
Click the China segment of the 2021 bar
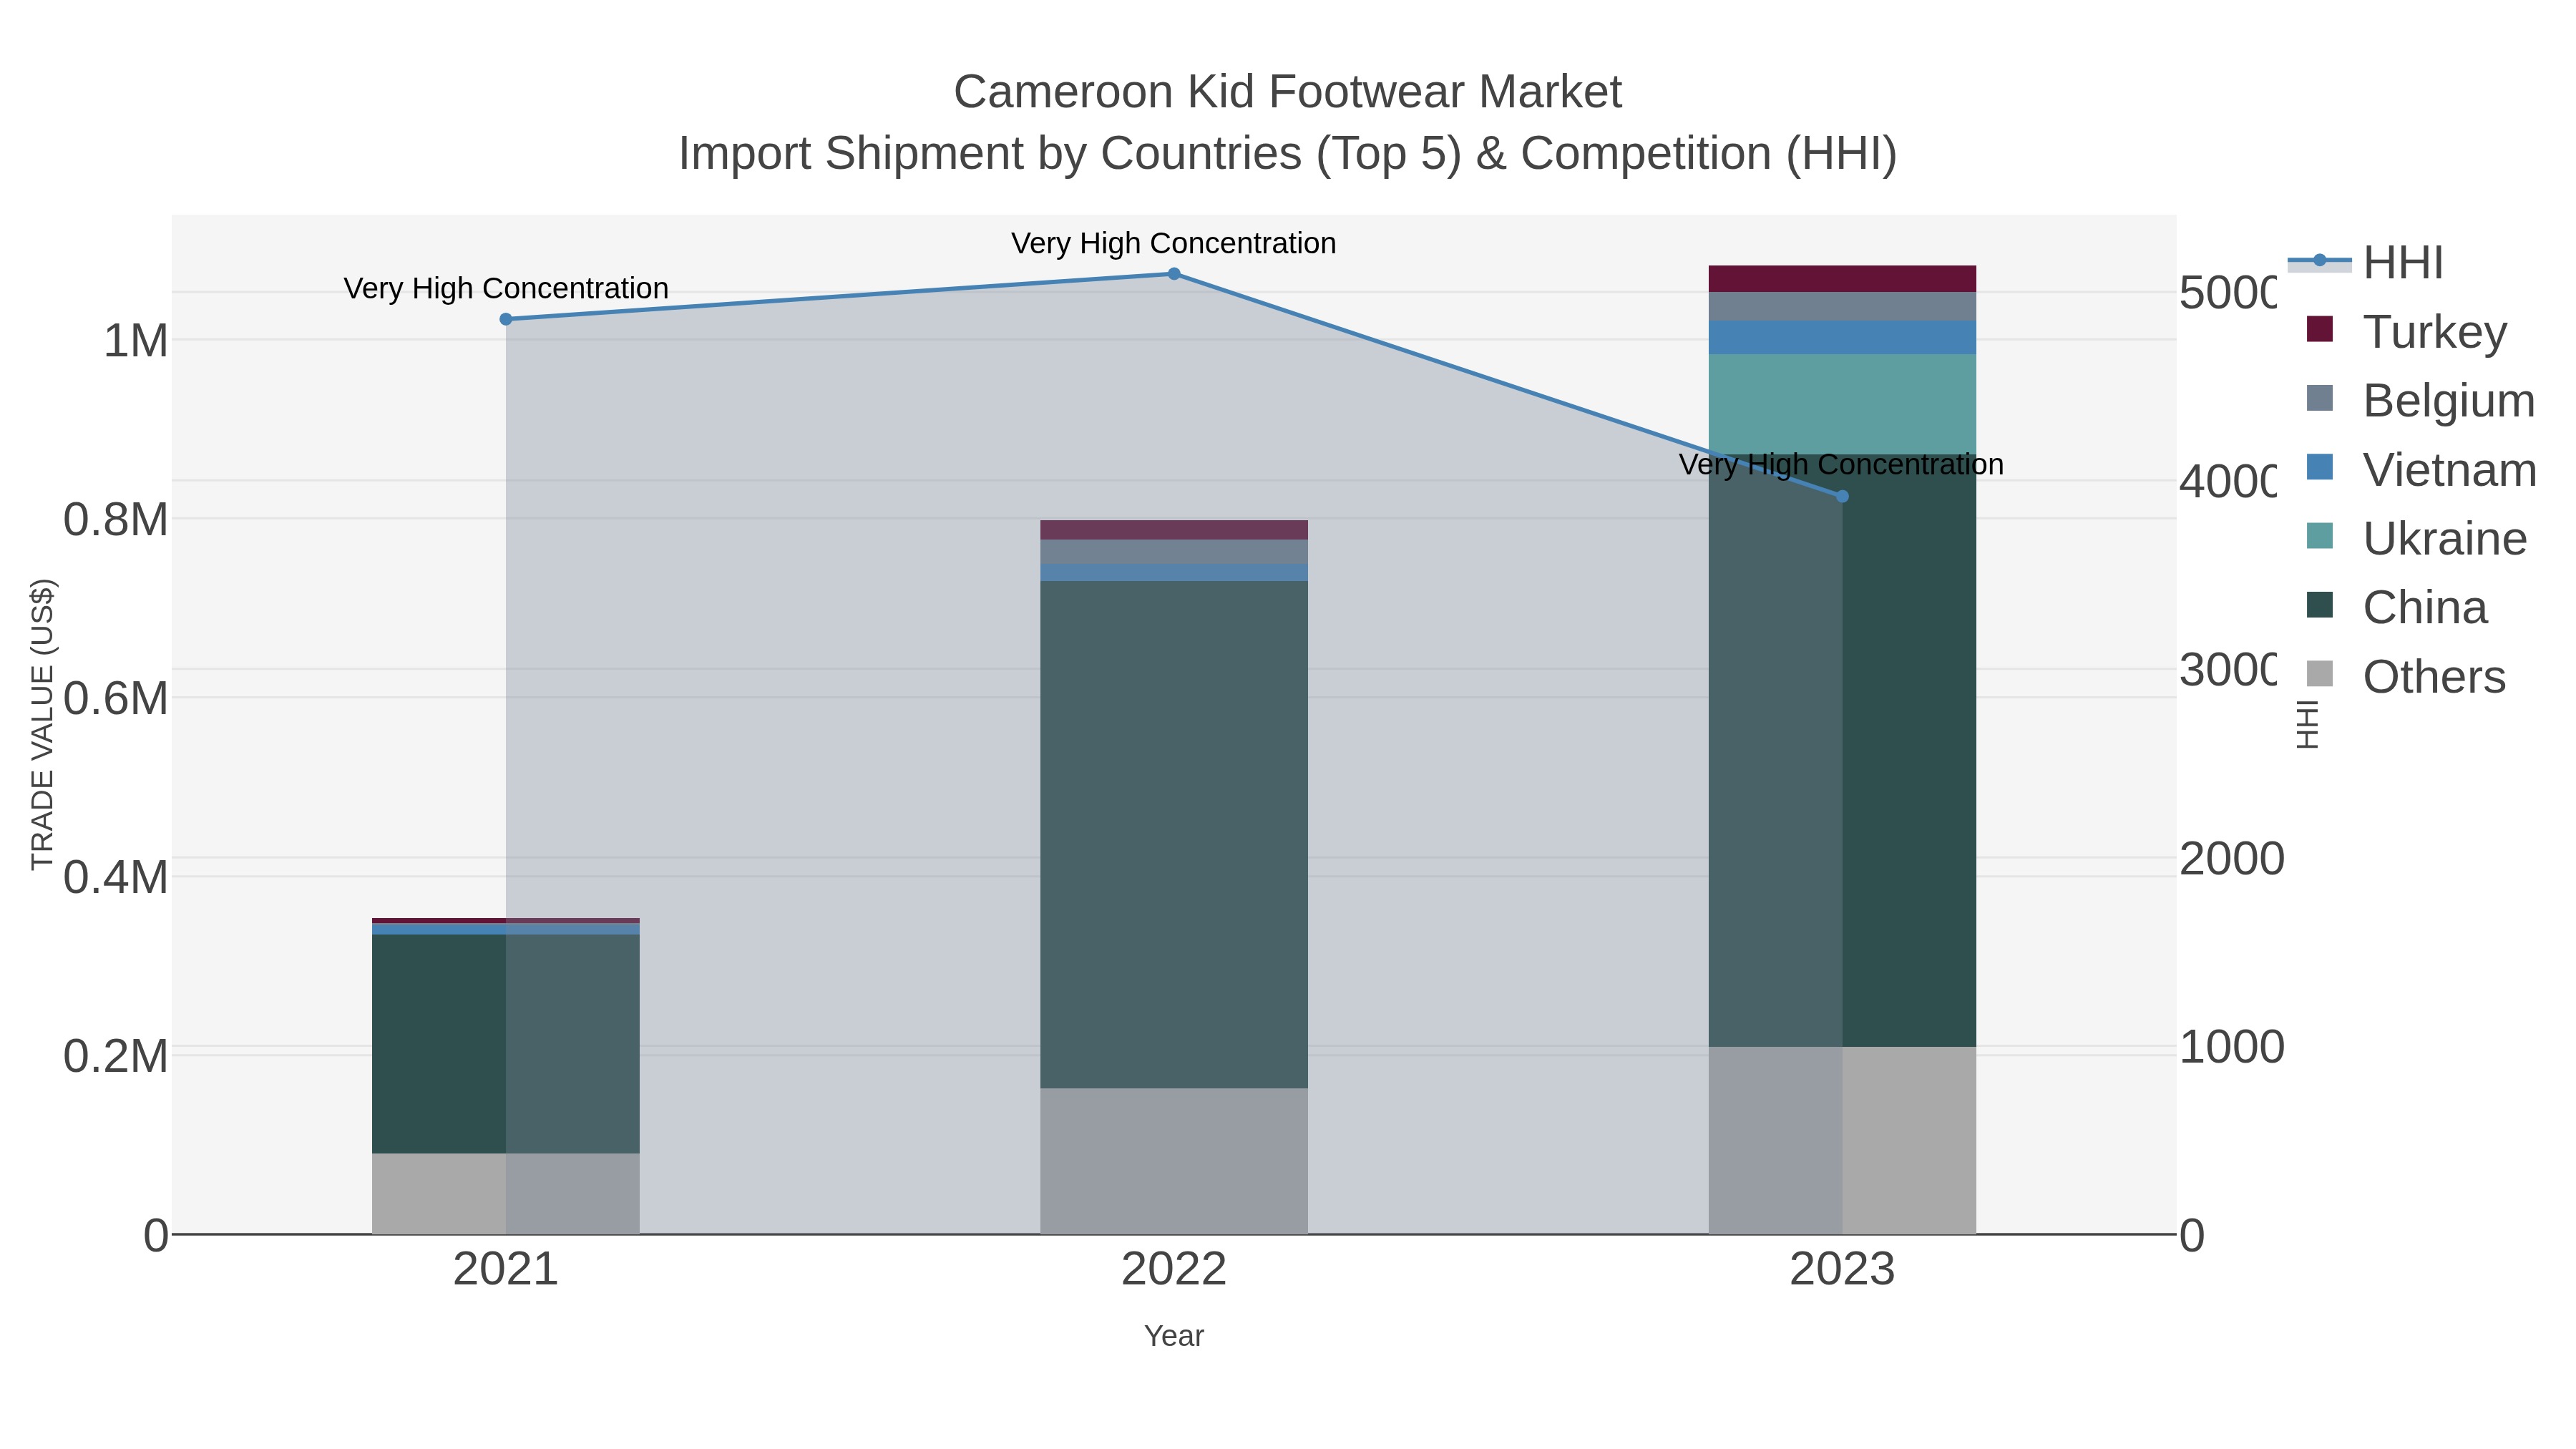[506, 1044]
